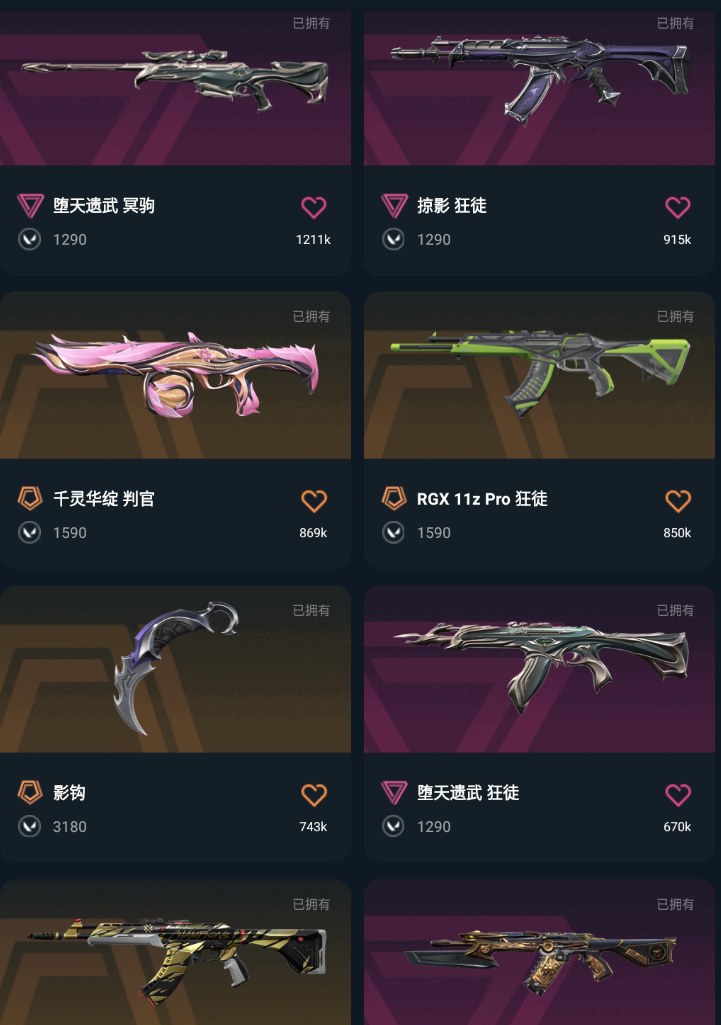
Task: Open the green RGX 11z Pro rifle image
Action: pos(539,375)
